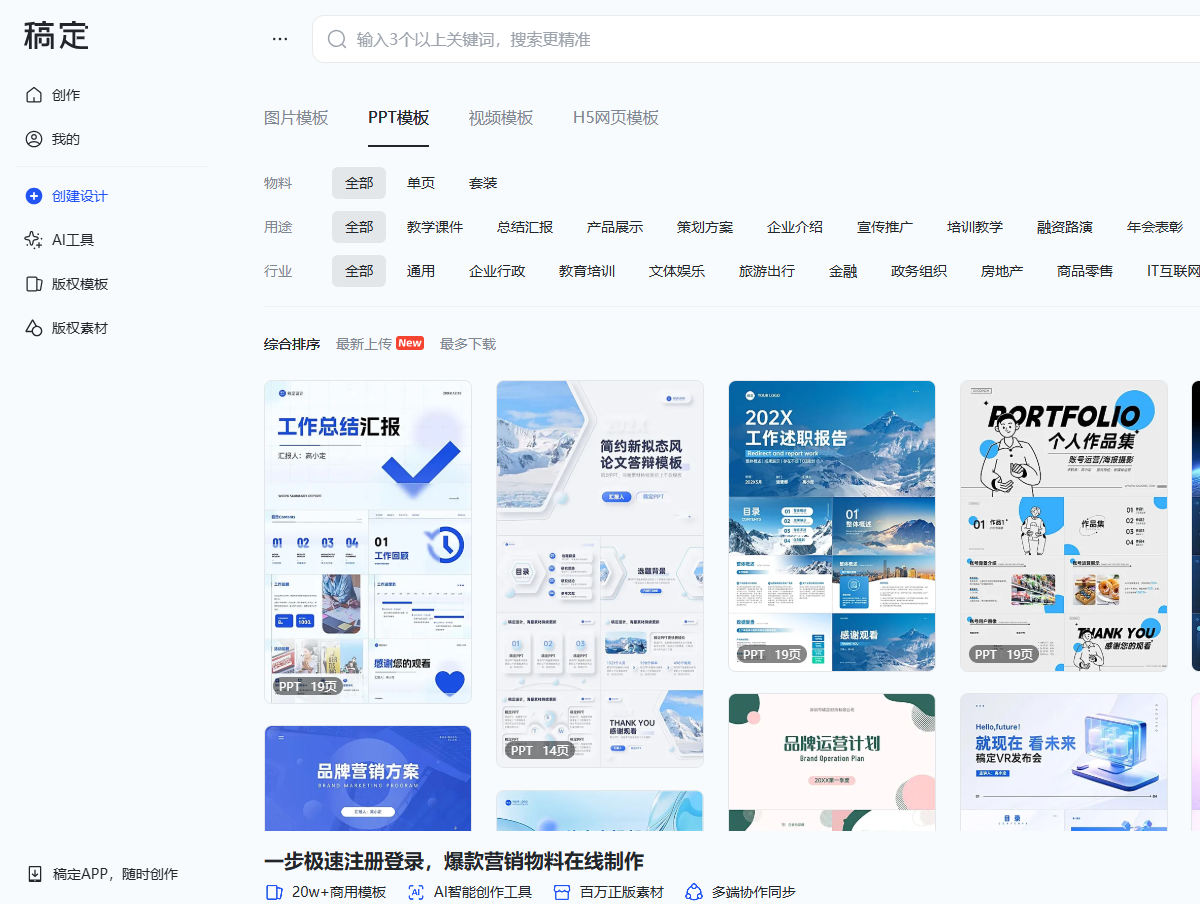Click the 稿定 logo
Screen dimensions: 1200x904
56,36
